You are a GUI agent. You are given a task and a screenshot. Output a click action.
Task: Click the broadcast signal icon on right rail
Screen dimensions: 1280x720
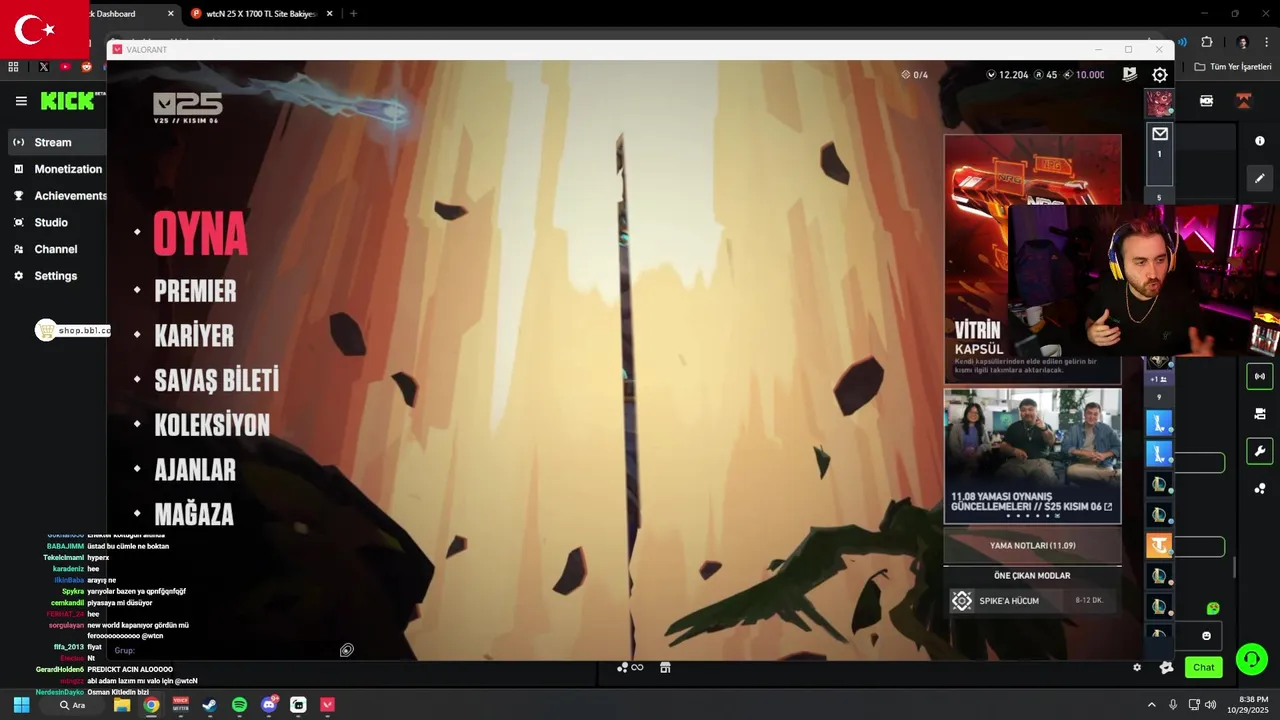click(x=1259, y=376)
